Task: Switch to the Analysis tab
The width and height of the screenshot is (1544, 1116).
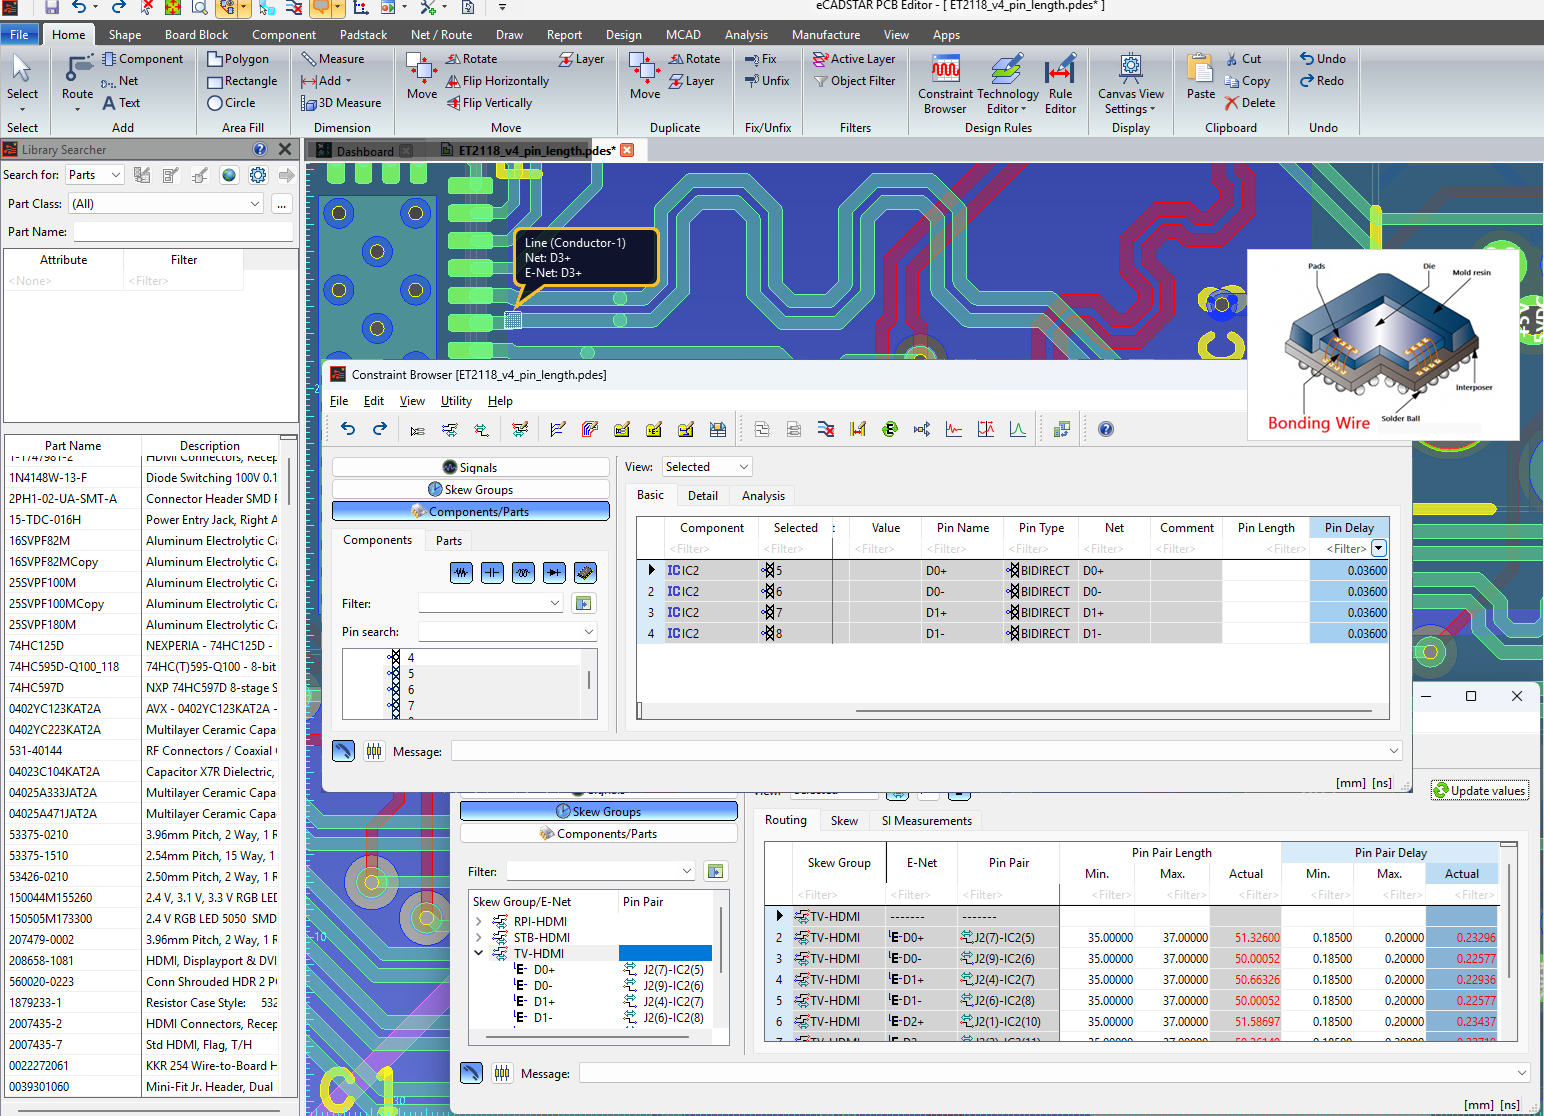Action: tap(763, 496)
